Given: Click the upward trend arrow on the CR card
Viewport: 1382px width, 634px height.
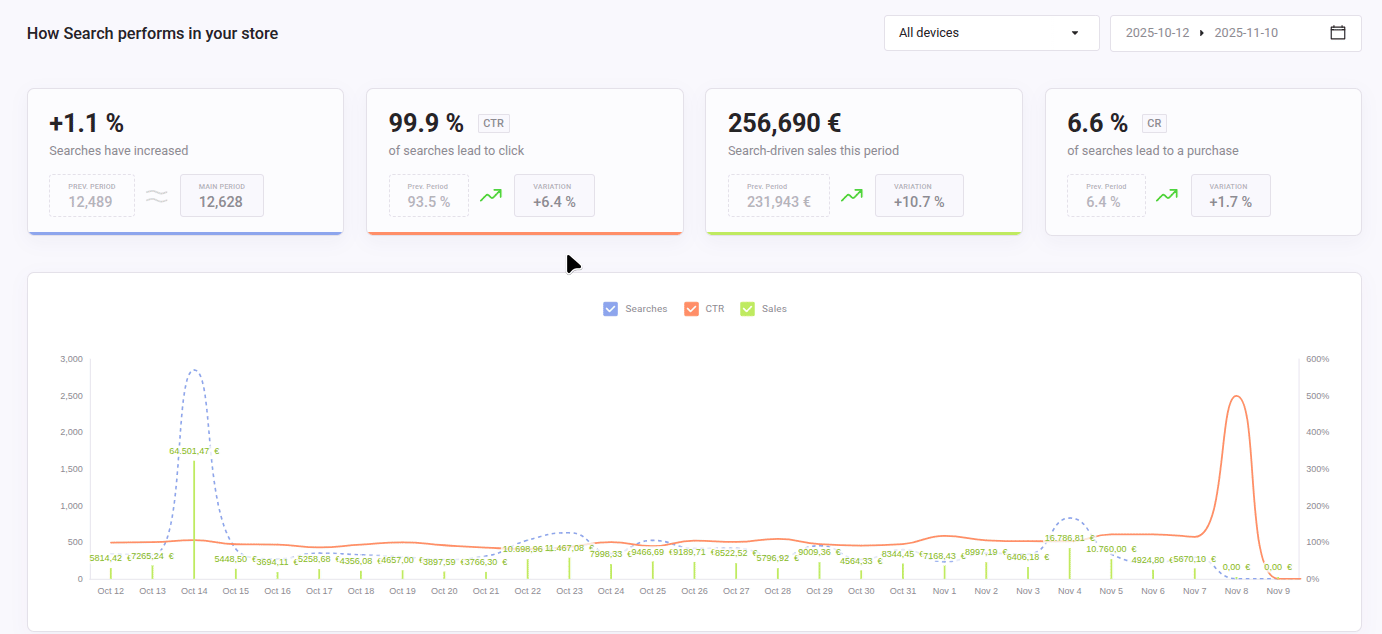Looking at the screenshot, I should pos(1166,195).
